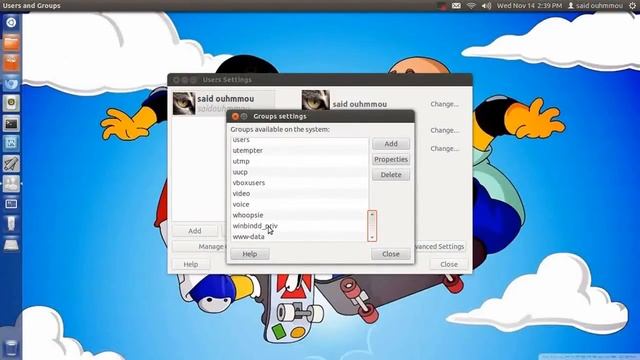The width and height of the screenshot is (640, 360).
Task: Select the 'video' group in list
Action: click(x=299, y=193)
